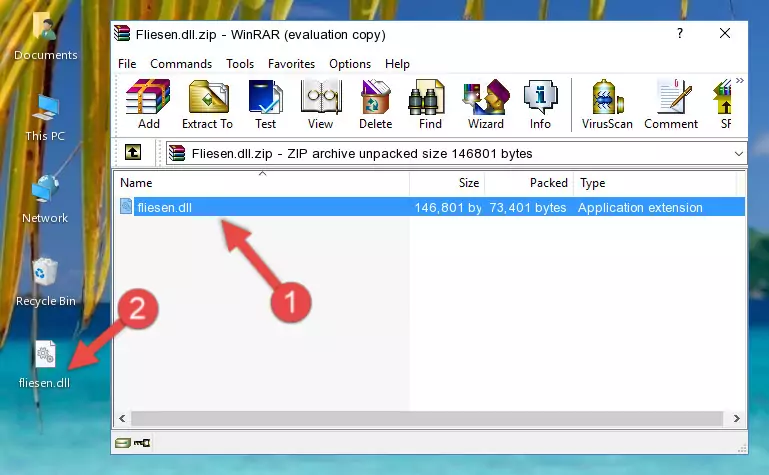The height and width of the screenshot is (475, 769).
Task: Click the WinRAR title bar app icon
Action: coord(122,34)
